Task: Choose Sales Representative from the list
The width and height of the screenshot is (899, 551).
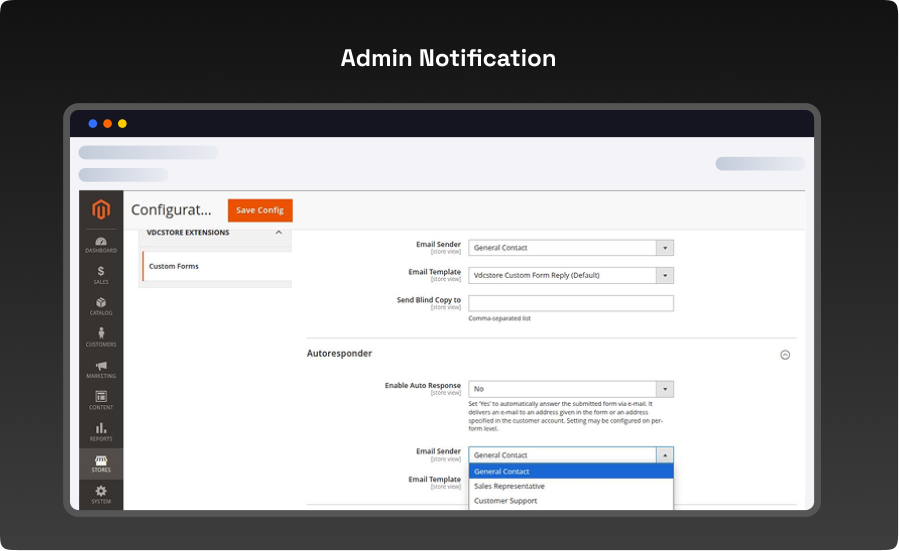Action: (x=509, y=486)
